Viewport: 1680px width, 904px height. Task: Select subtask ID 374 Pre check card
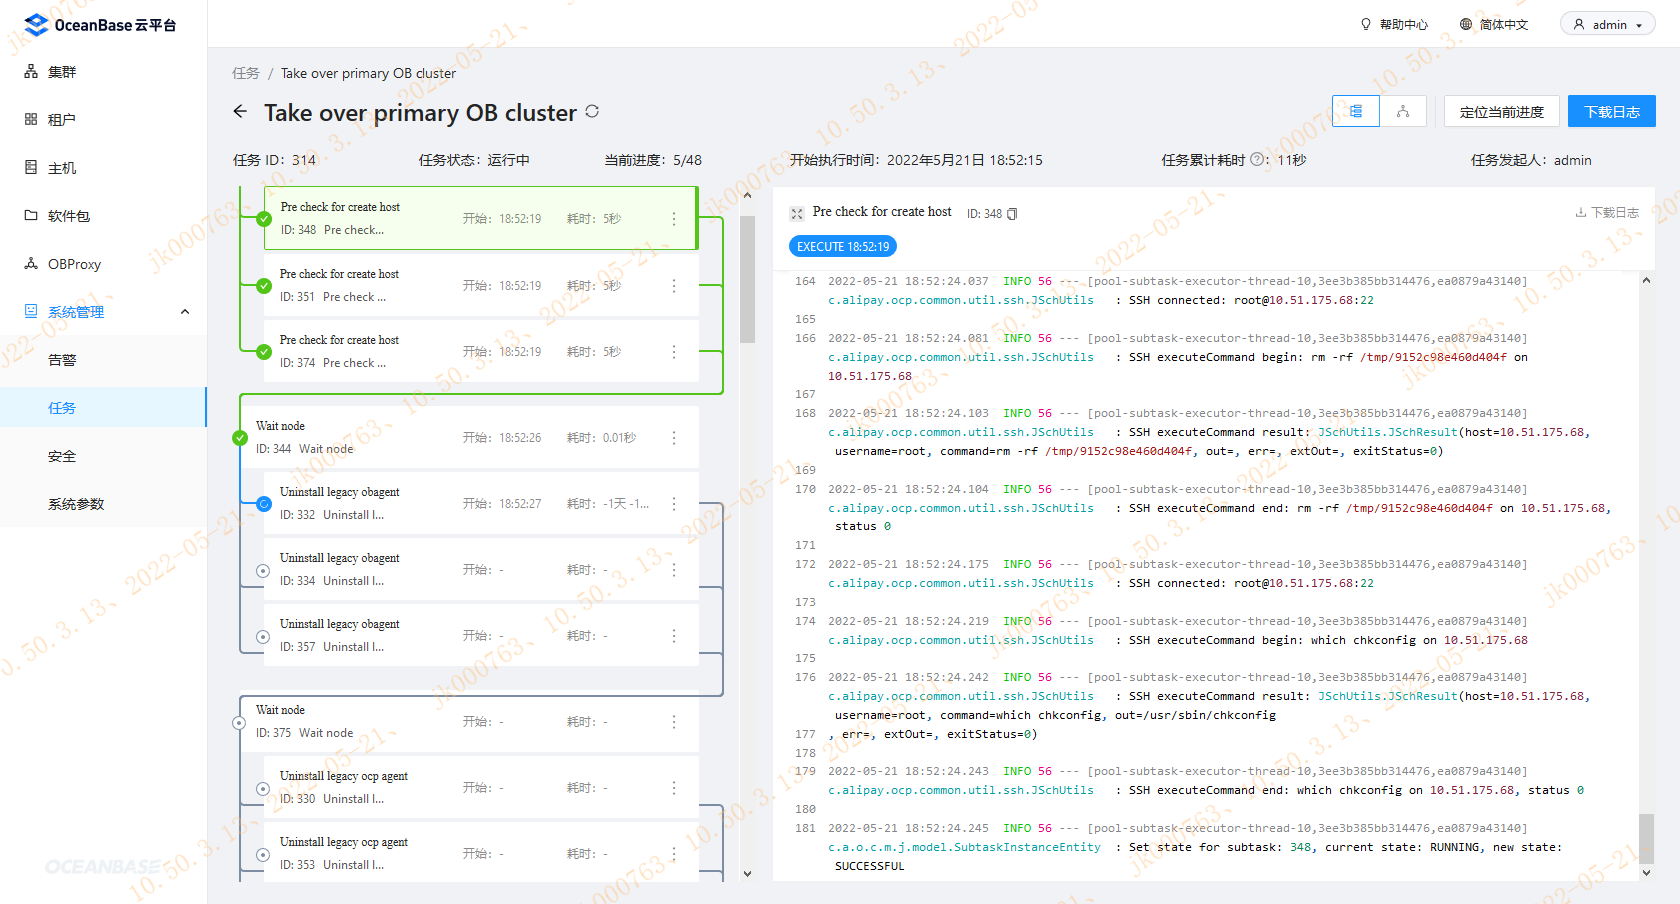(x=480, y=351)
